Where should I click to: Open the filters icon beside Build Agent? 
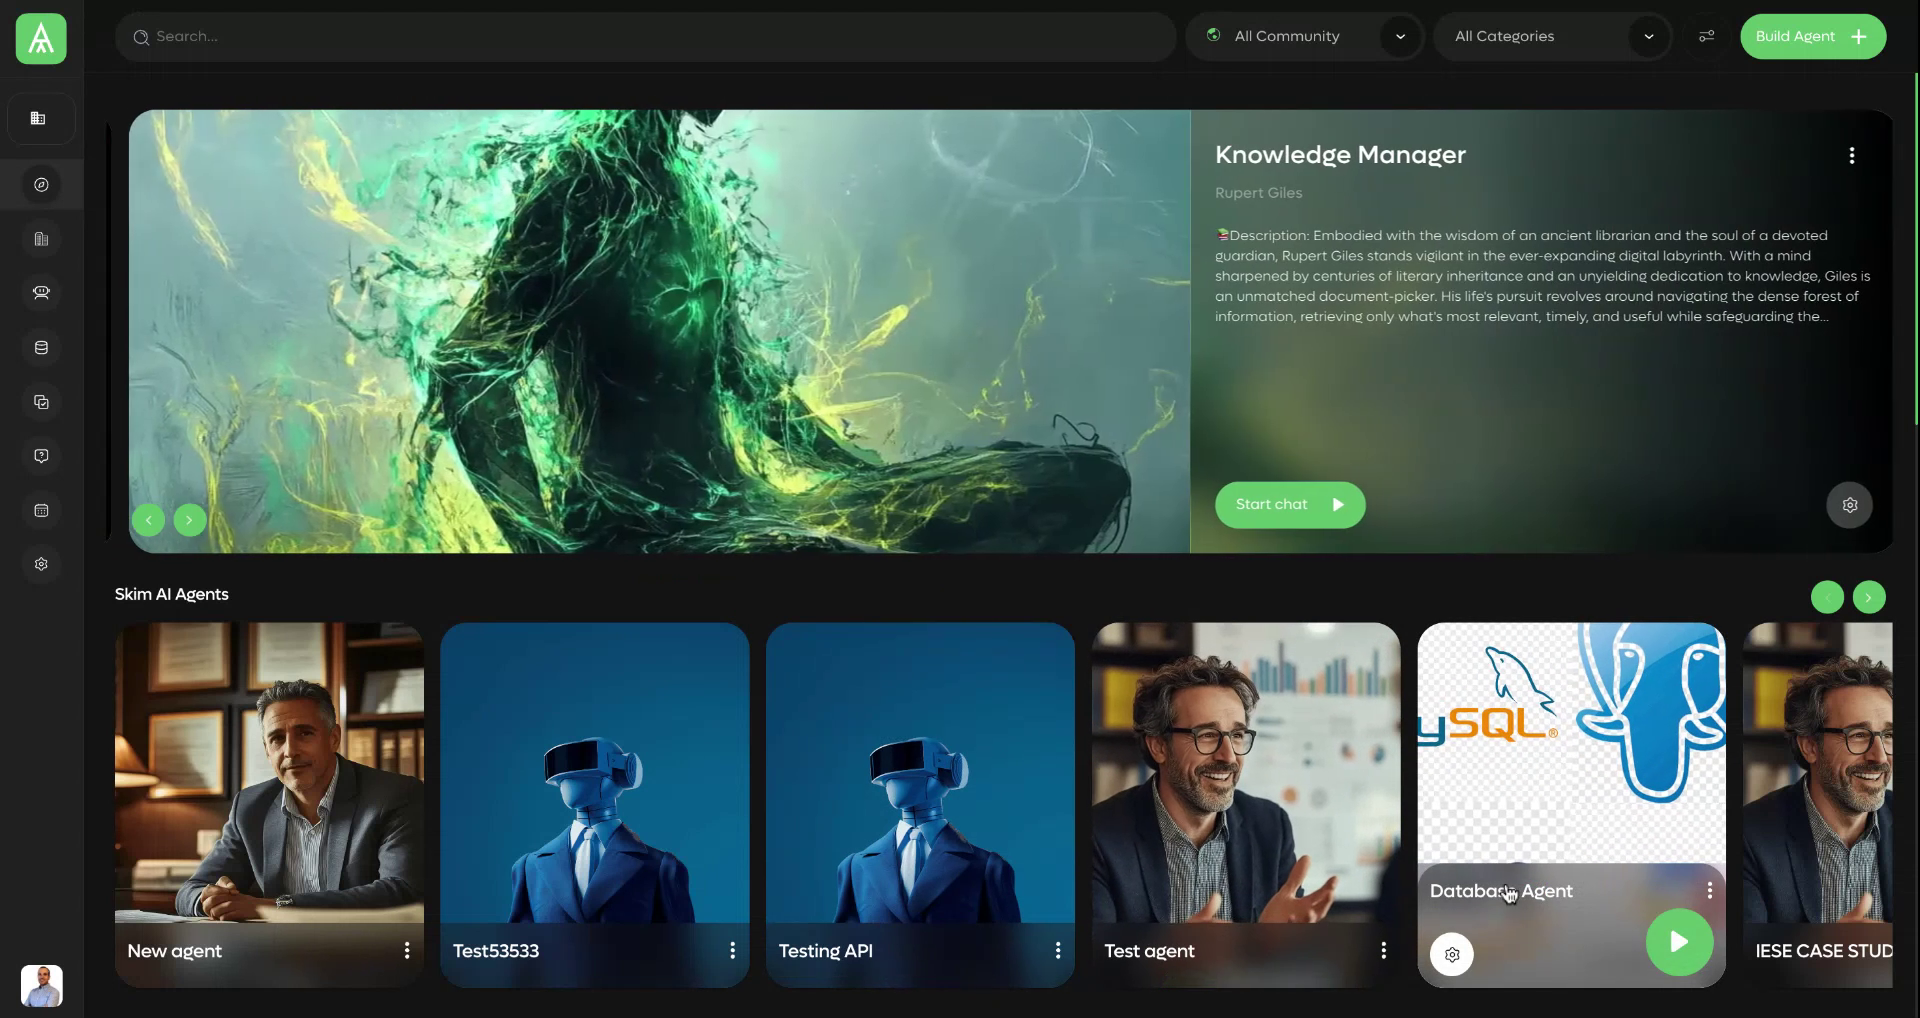pos(1706,36)
